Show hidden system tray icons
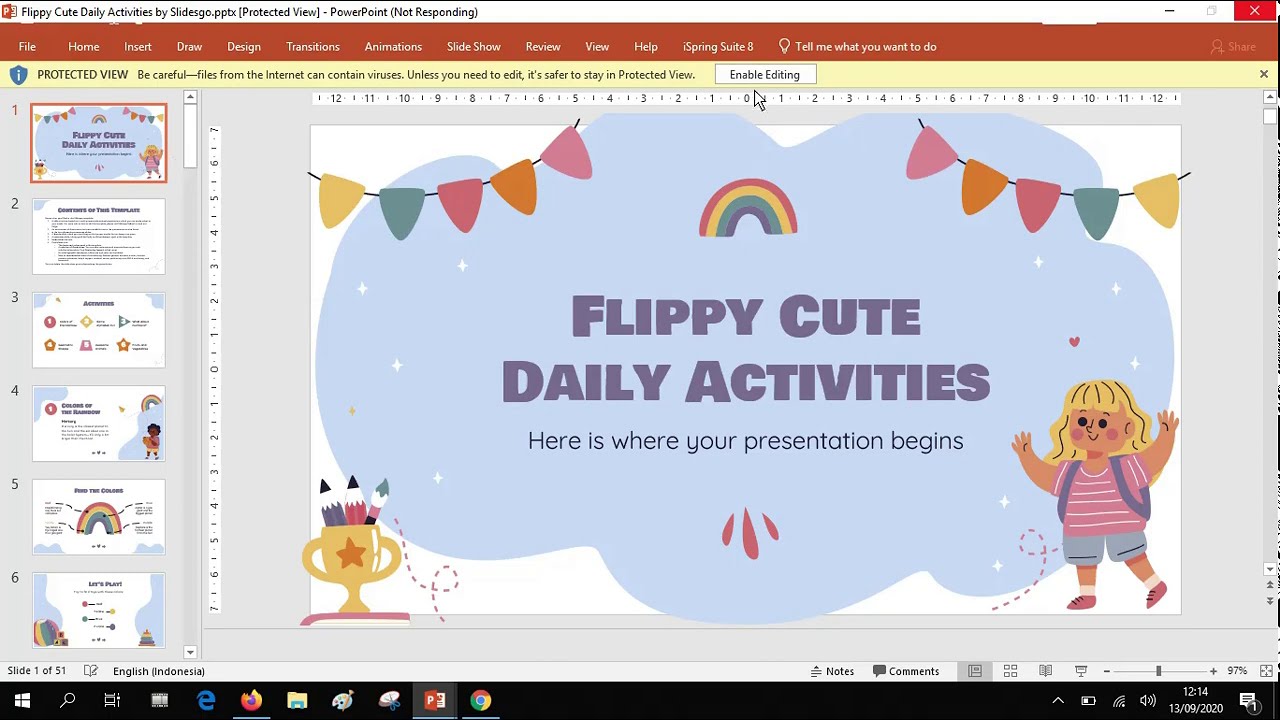1280x720 pixels. pos(1058,701)
